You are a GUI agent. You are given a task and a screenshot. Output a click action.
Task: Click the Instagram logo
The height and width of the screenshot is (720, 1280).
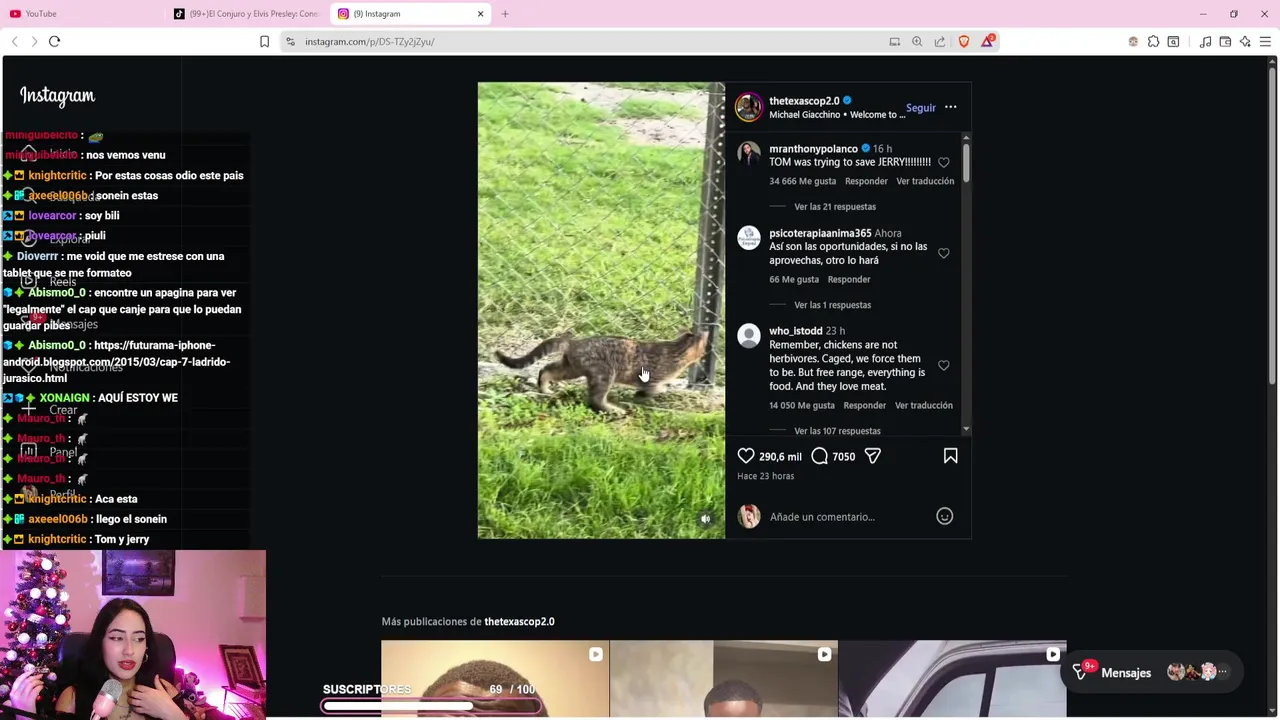(x=57, y=96)
